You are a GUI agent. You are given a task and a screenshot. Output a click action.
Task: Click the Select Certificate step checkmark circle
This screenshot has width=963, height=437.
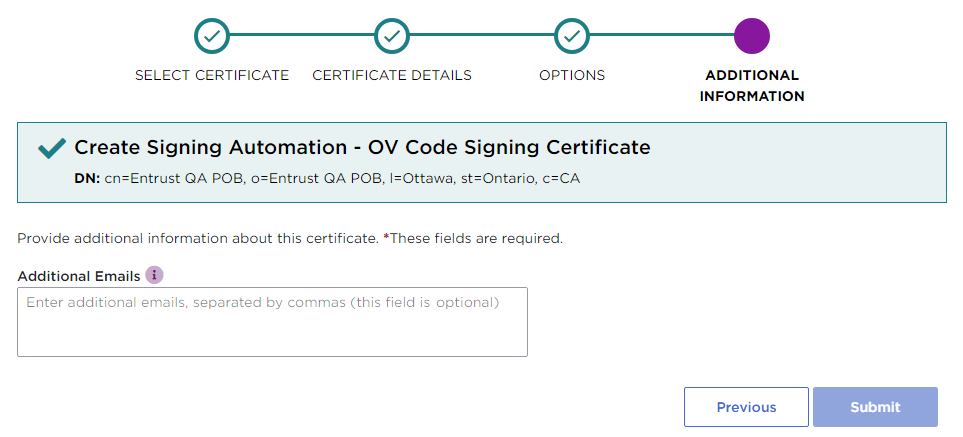pos(212,36)
